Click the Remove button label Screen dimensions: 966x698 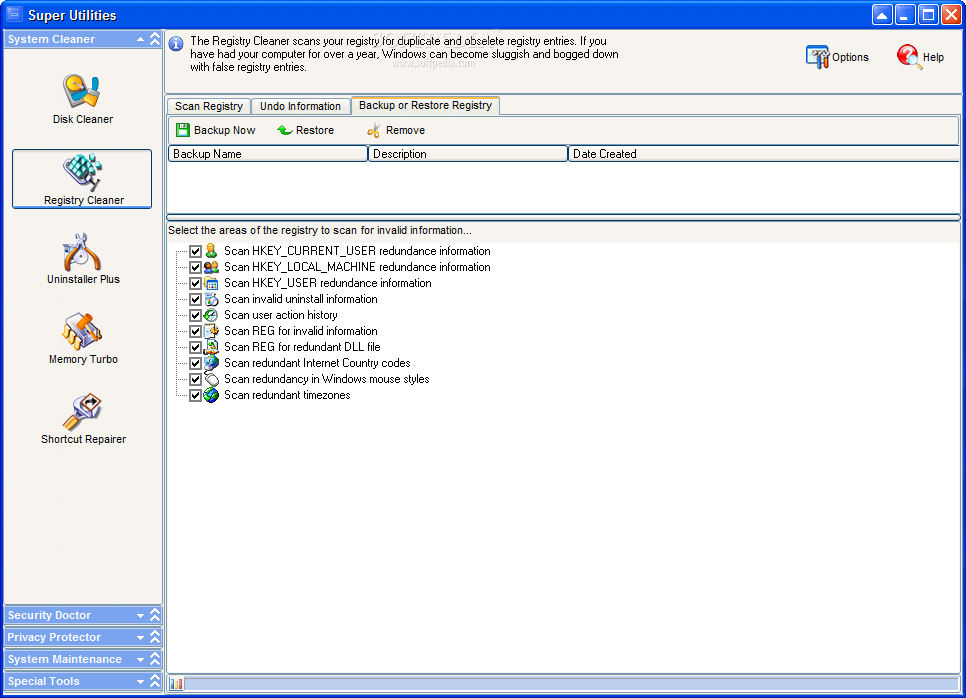(405, 130)
